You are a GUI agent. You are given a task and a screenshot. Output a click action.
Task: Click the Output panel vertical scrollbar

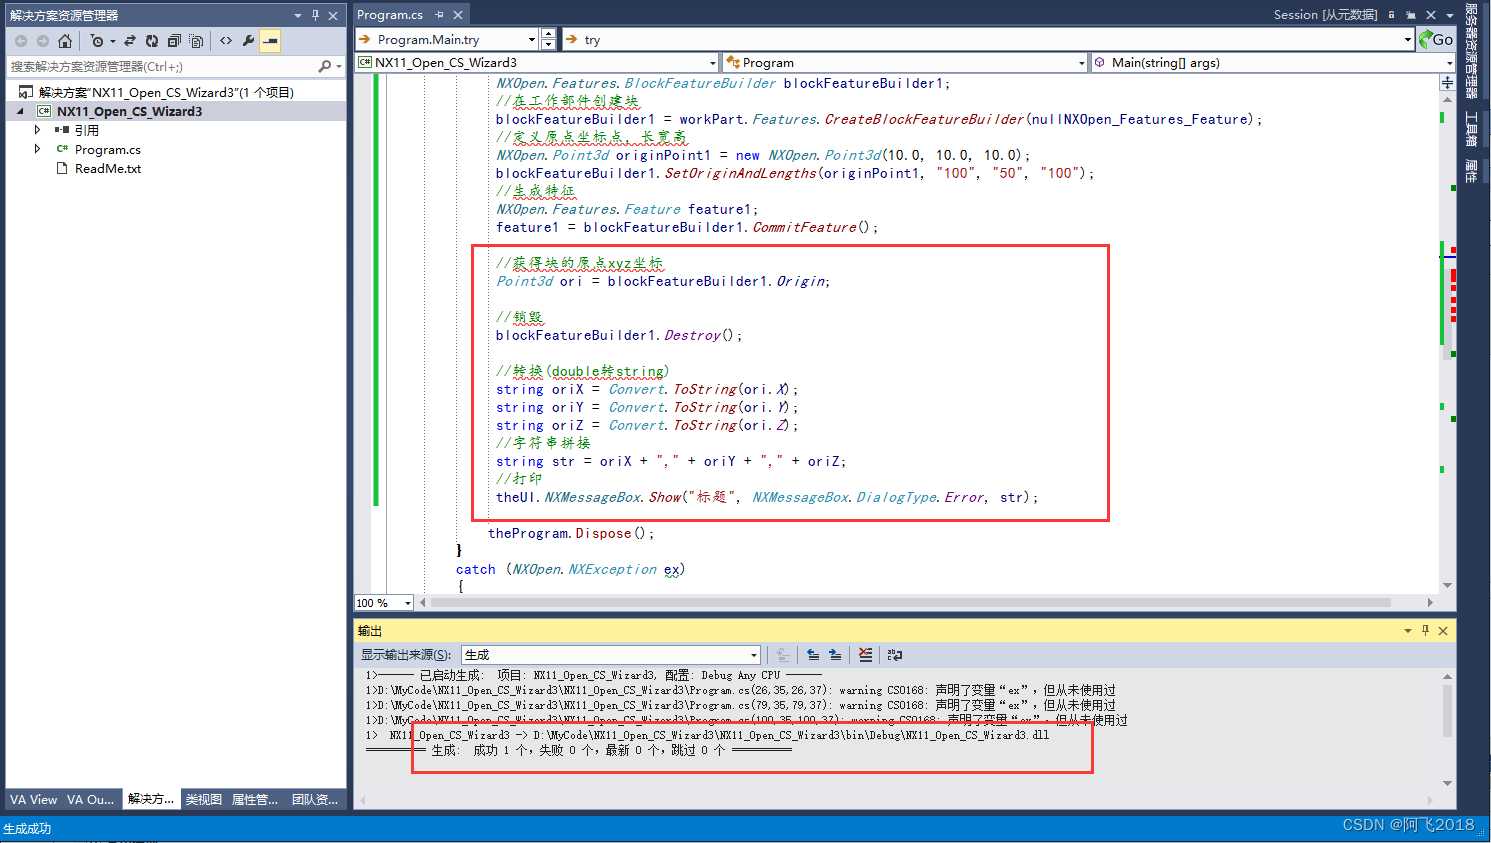[1447, 711]
